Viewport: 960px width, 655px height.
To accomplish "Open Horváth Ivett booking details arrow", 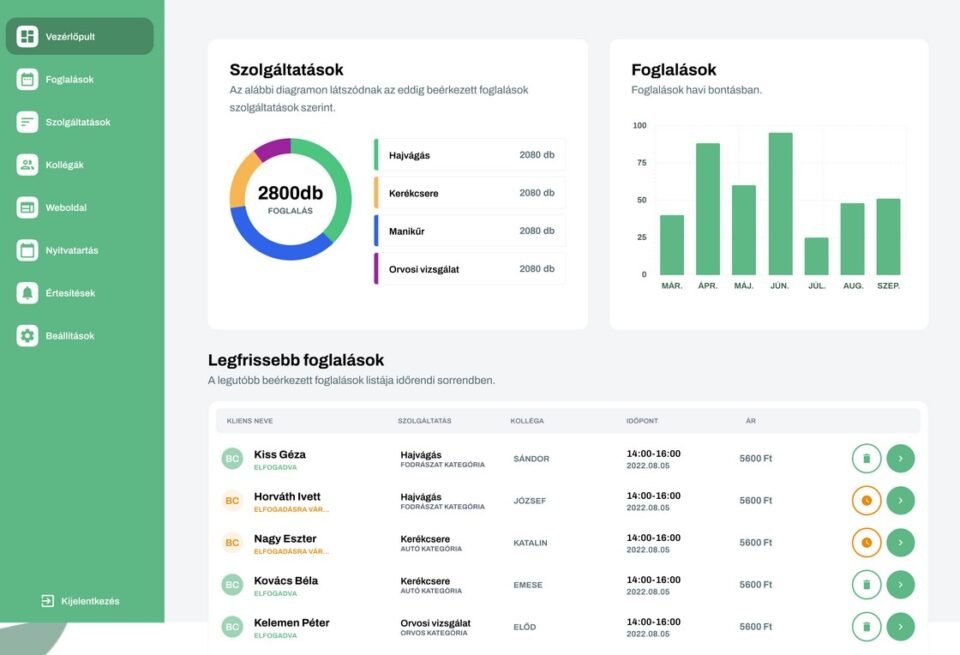I will pos(900,501).
